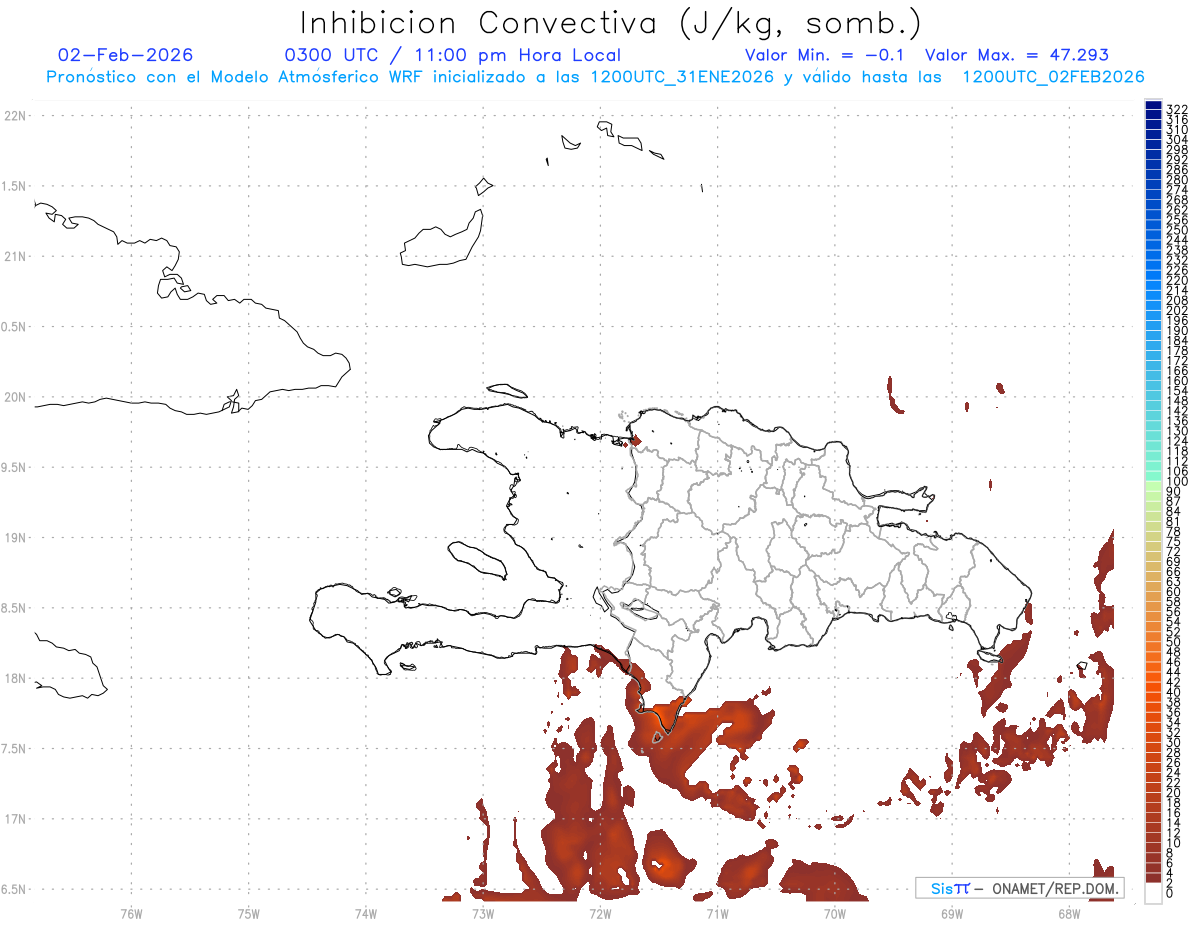Click the "7.5N" latitude label

coord(14,749)
